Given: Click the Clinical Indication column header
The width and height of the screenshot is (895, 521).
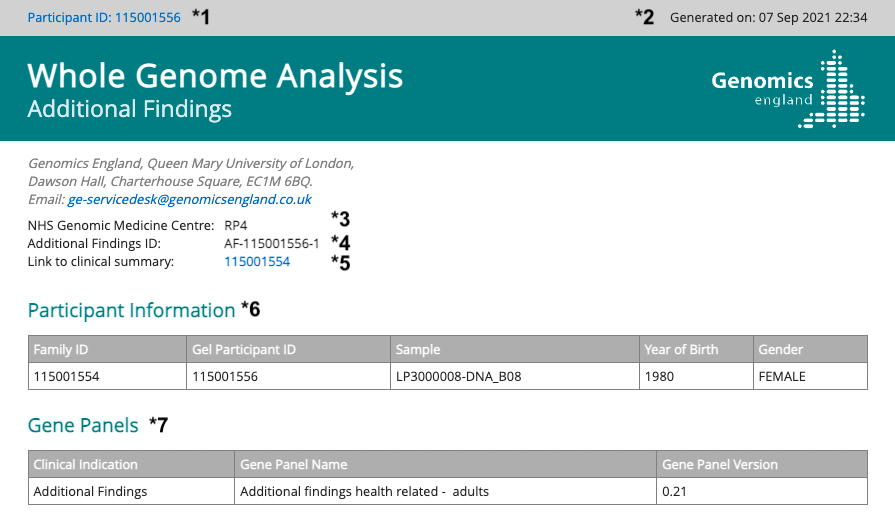Looking at the screenshot, I should (x=86, y=464).
